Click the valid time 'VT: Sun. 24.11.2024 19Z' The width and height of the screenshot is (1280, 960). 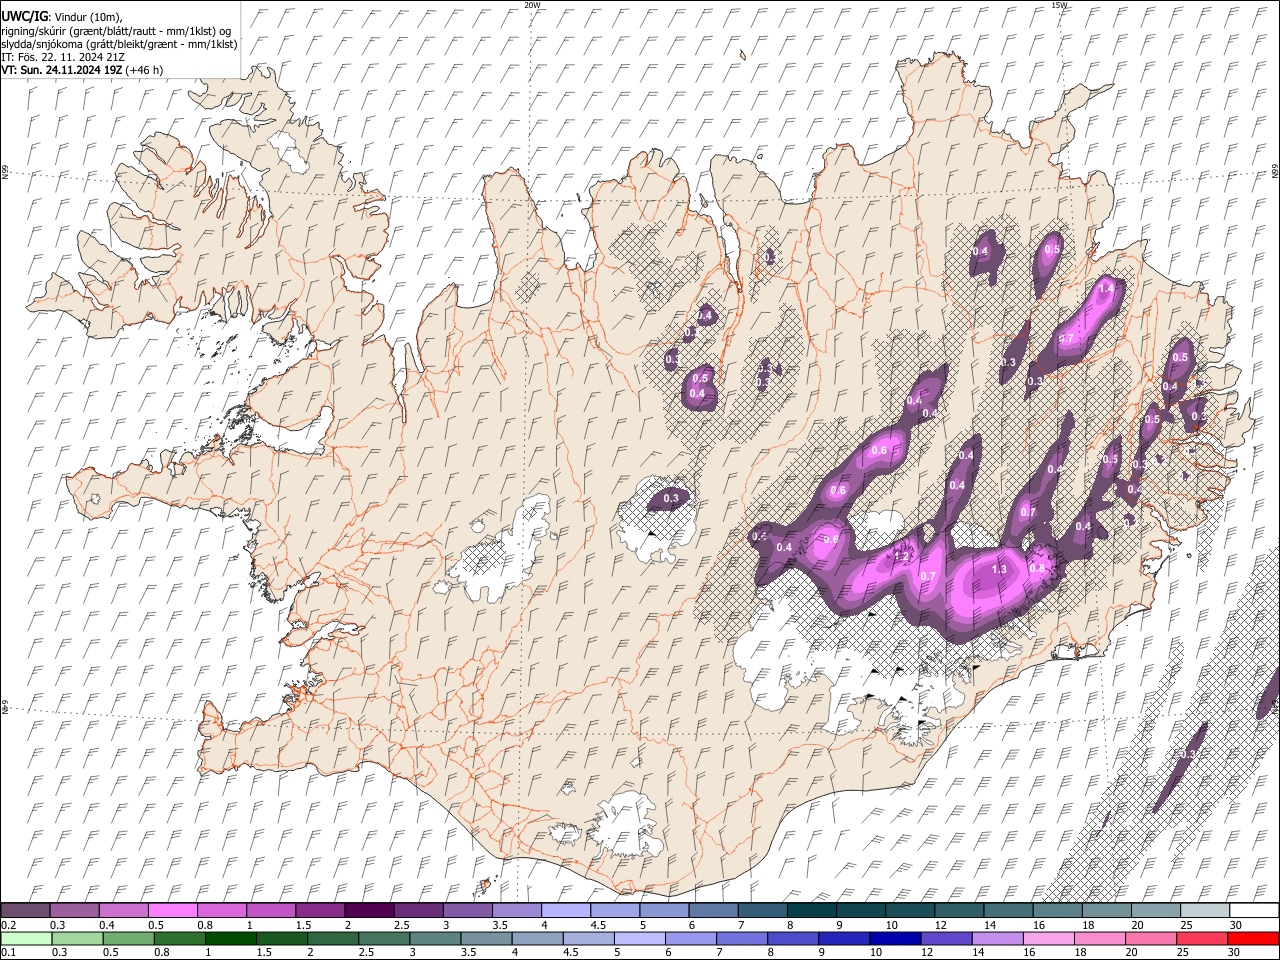pyautogui.click(x=62, y=70)
